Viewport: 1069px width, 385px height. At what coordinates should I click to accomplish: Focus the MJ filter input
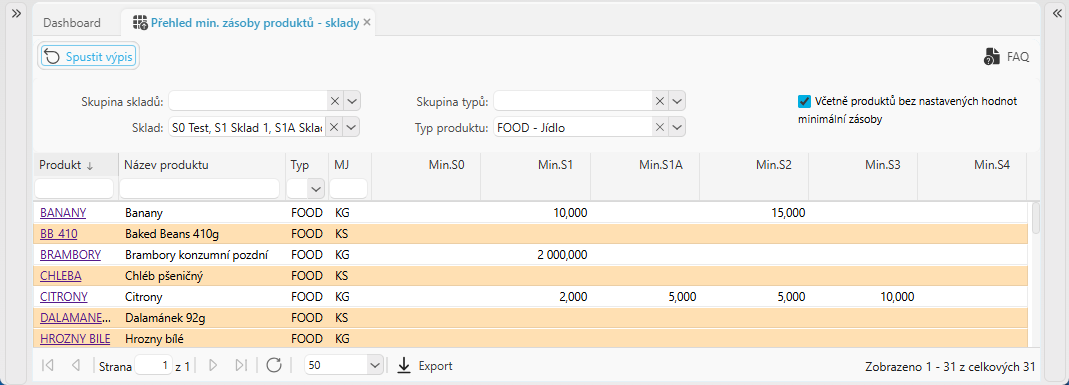click(349, 188)
